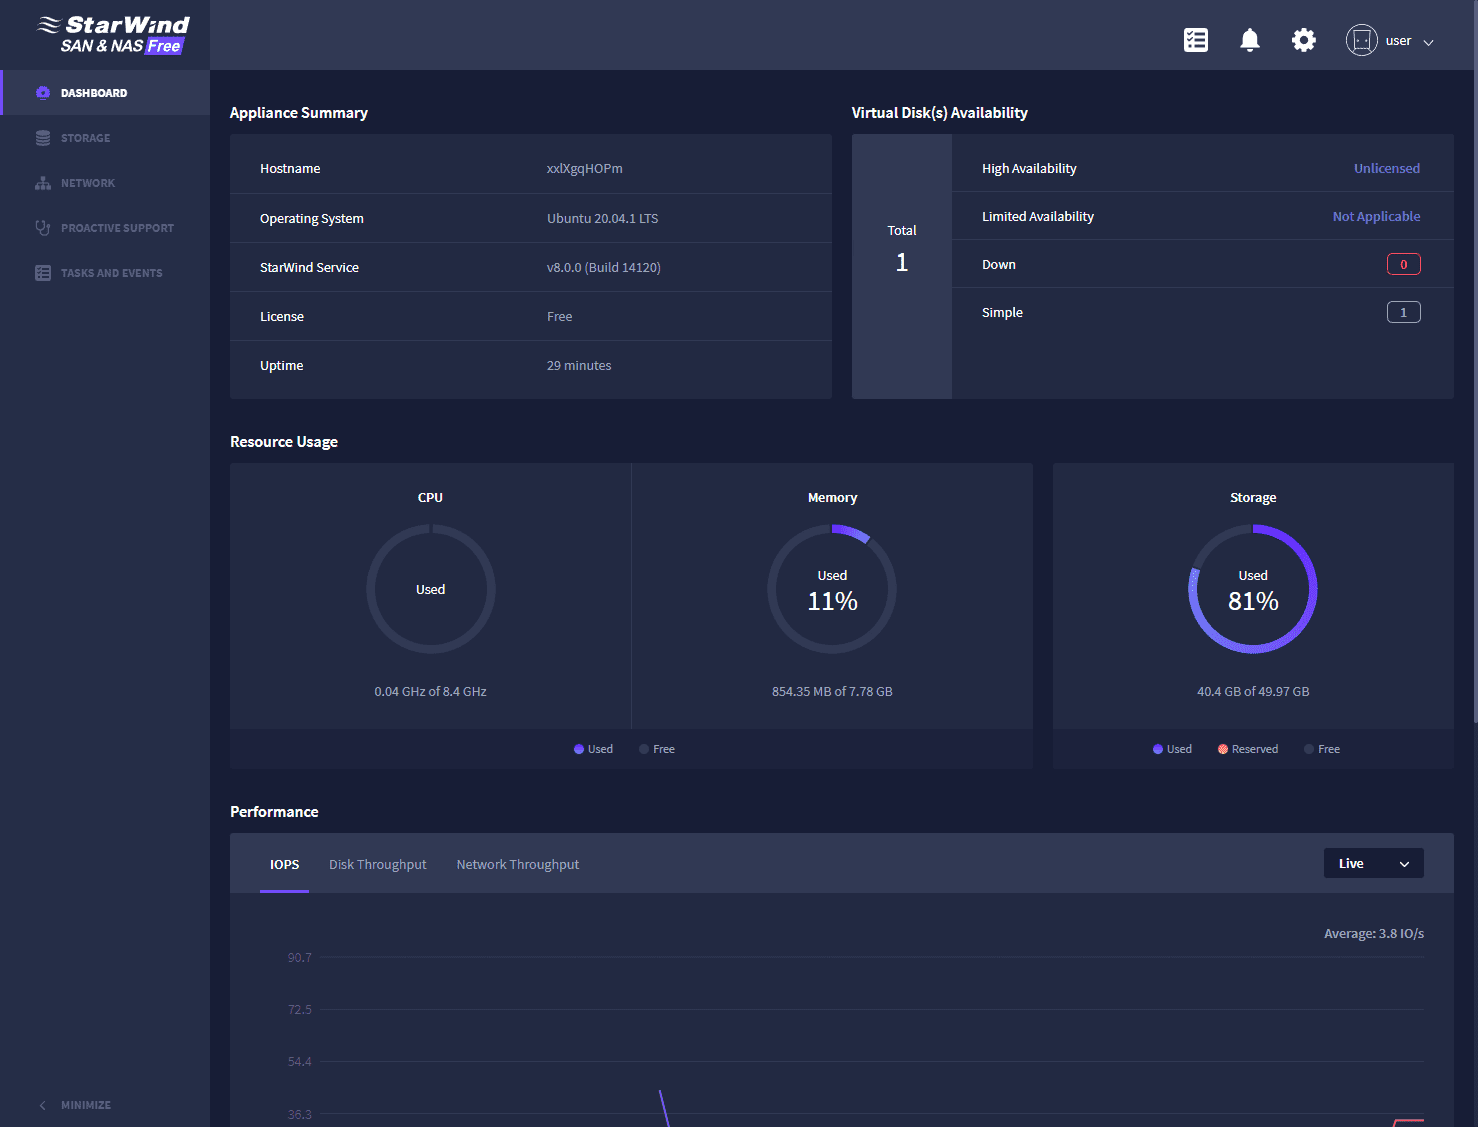Click the Tasks and Events icon
This screenshot has width=1478, height=1127.
click(x=43, y=273)
